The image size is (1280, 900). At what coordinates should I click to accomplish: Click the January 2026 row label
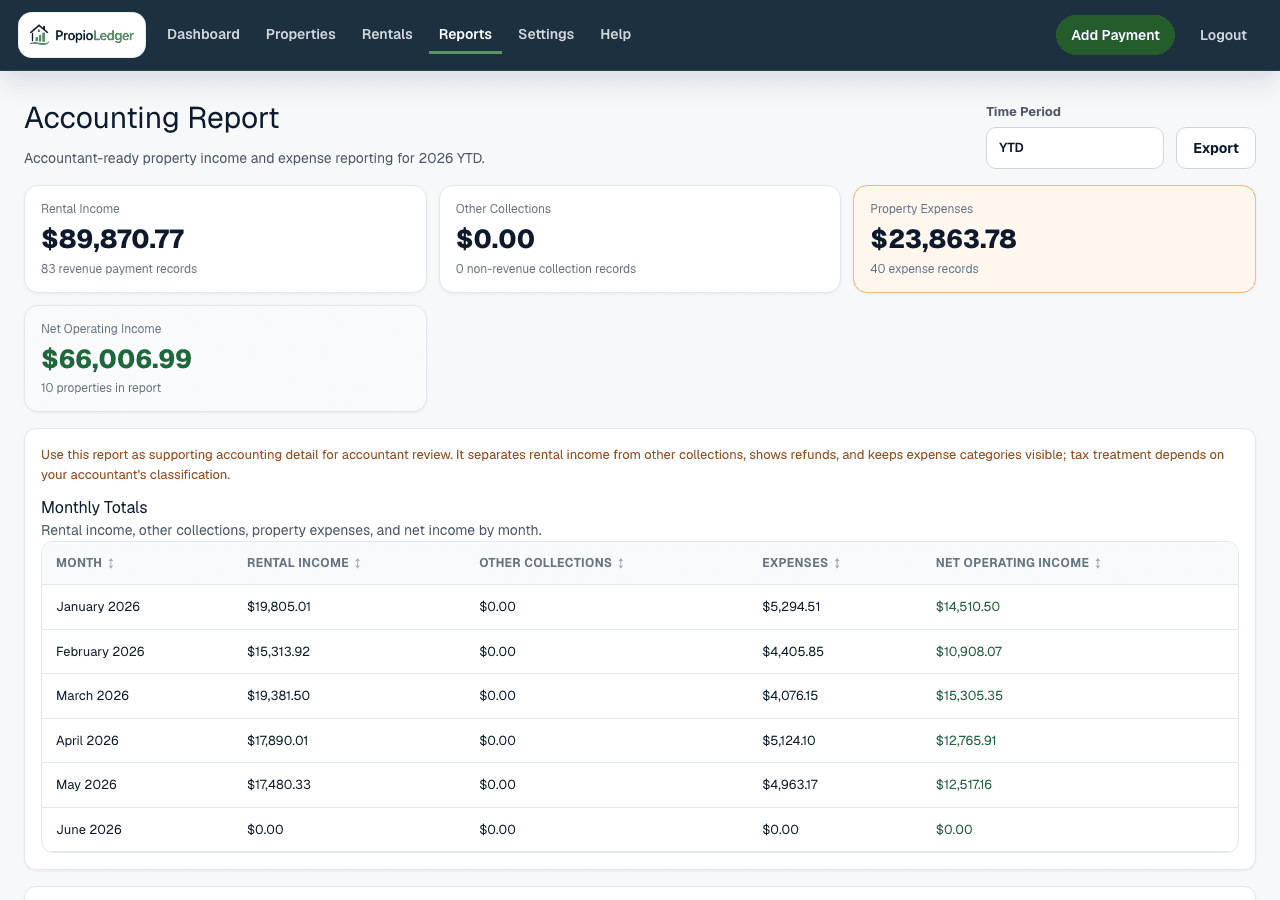point(98,607)
